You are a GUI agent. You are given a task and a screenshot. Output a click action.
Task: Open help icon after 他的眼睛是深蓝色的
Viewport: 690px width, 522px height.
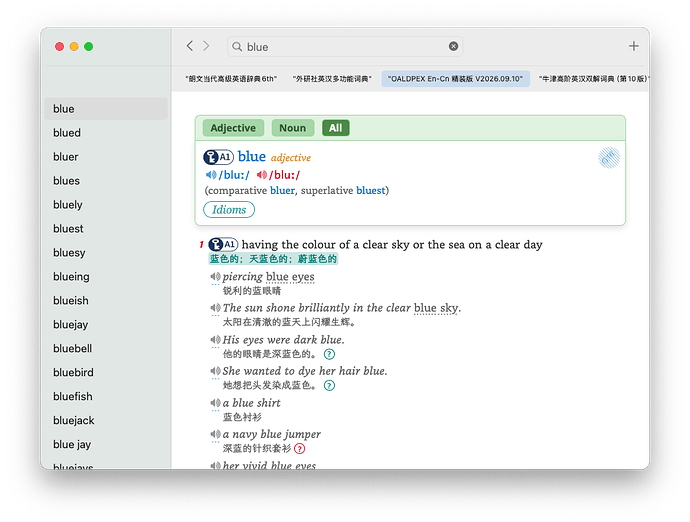(x=329, y=354)
